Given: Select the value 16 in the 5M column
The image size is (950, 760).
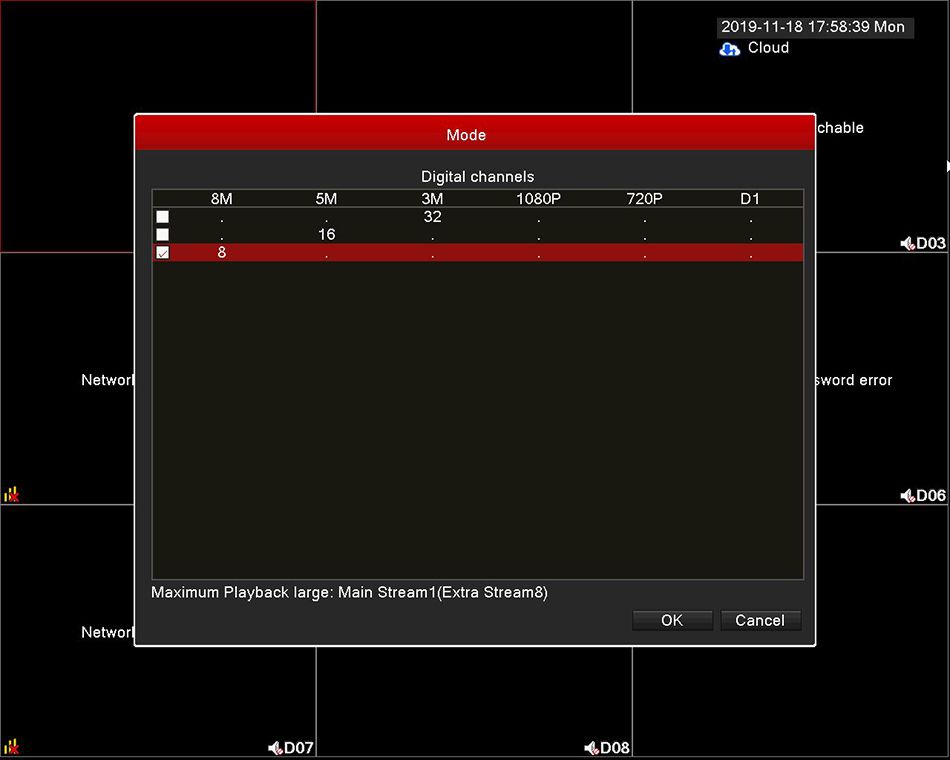Looking at the screenshot, I should click(327, 234).
